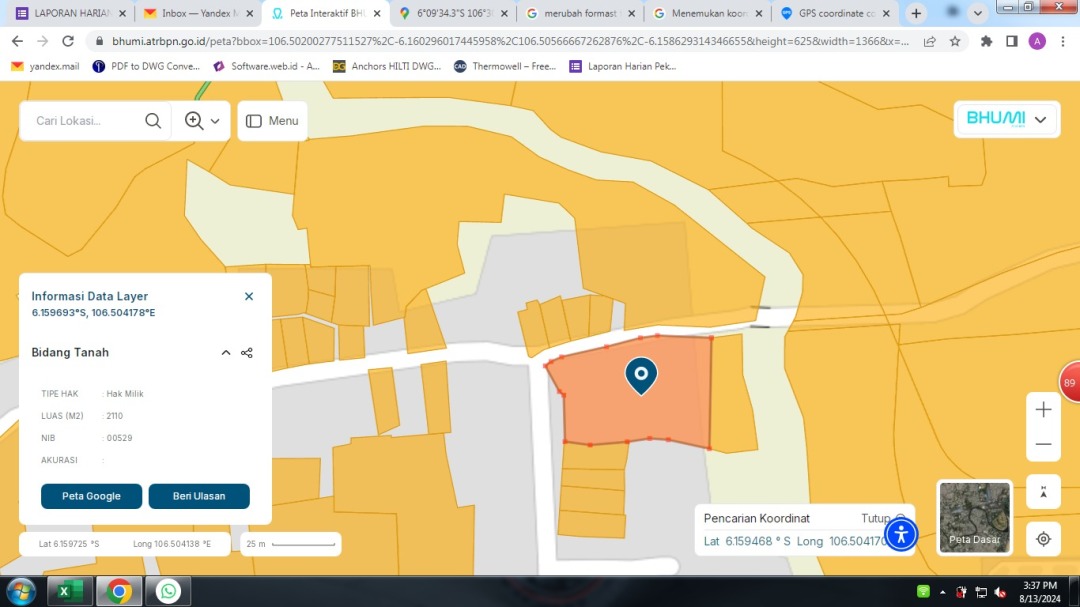Viewport: 1080px width, 607px height.
Task: Open the blue accessibility widget
Action: 901,534
